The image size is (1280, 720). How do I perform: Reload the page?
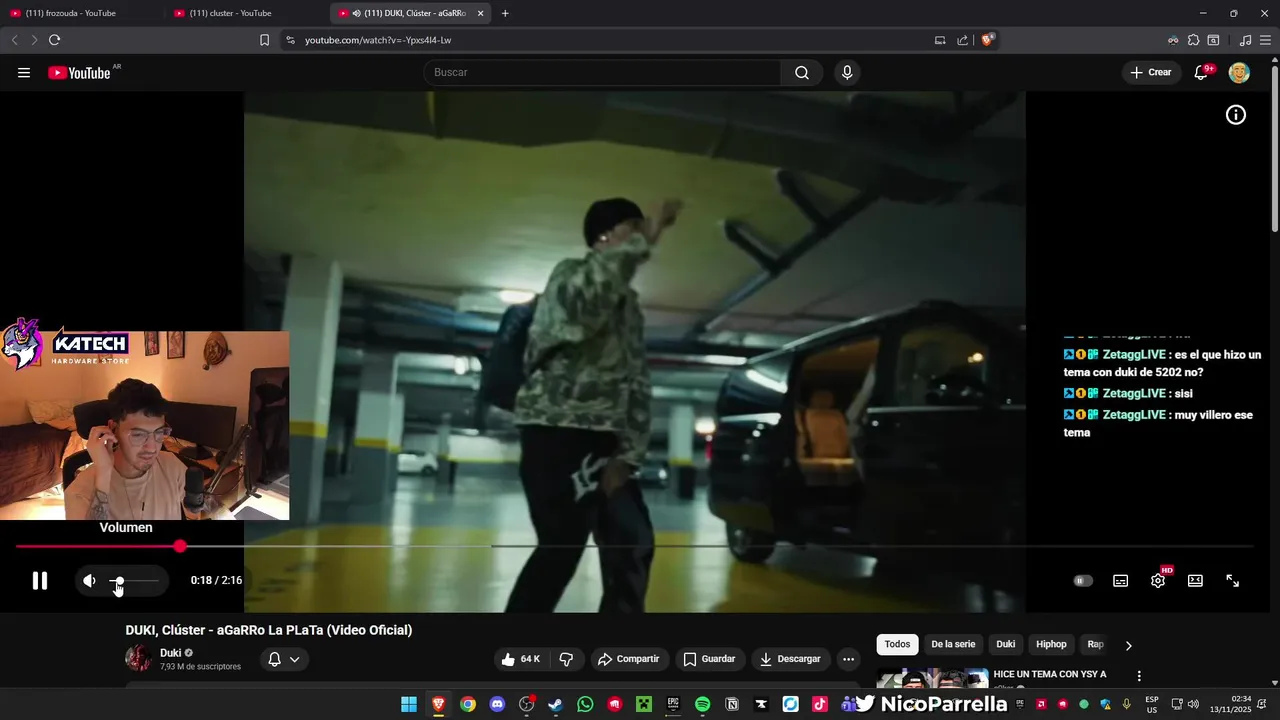[x=54, y=40]
